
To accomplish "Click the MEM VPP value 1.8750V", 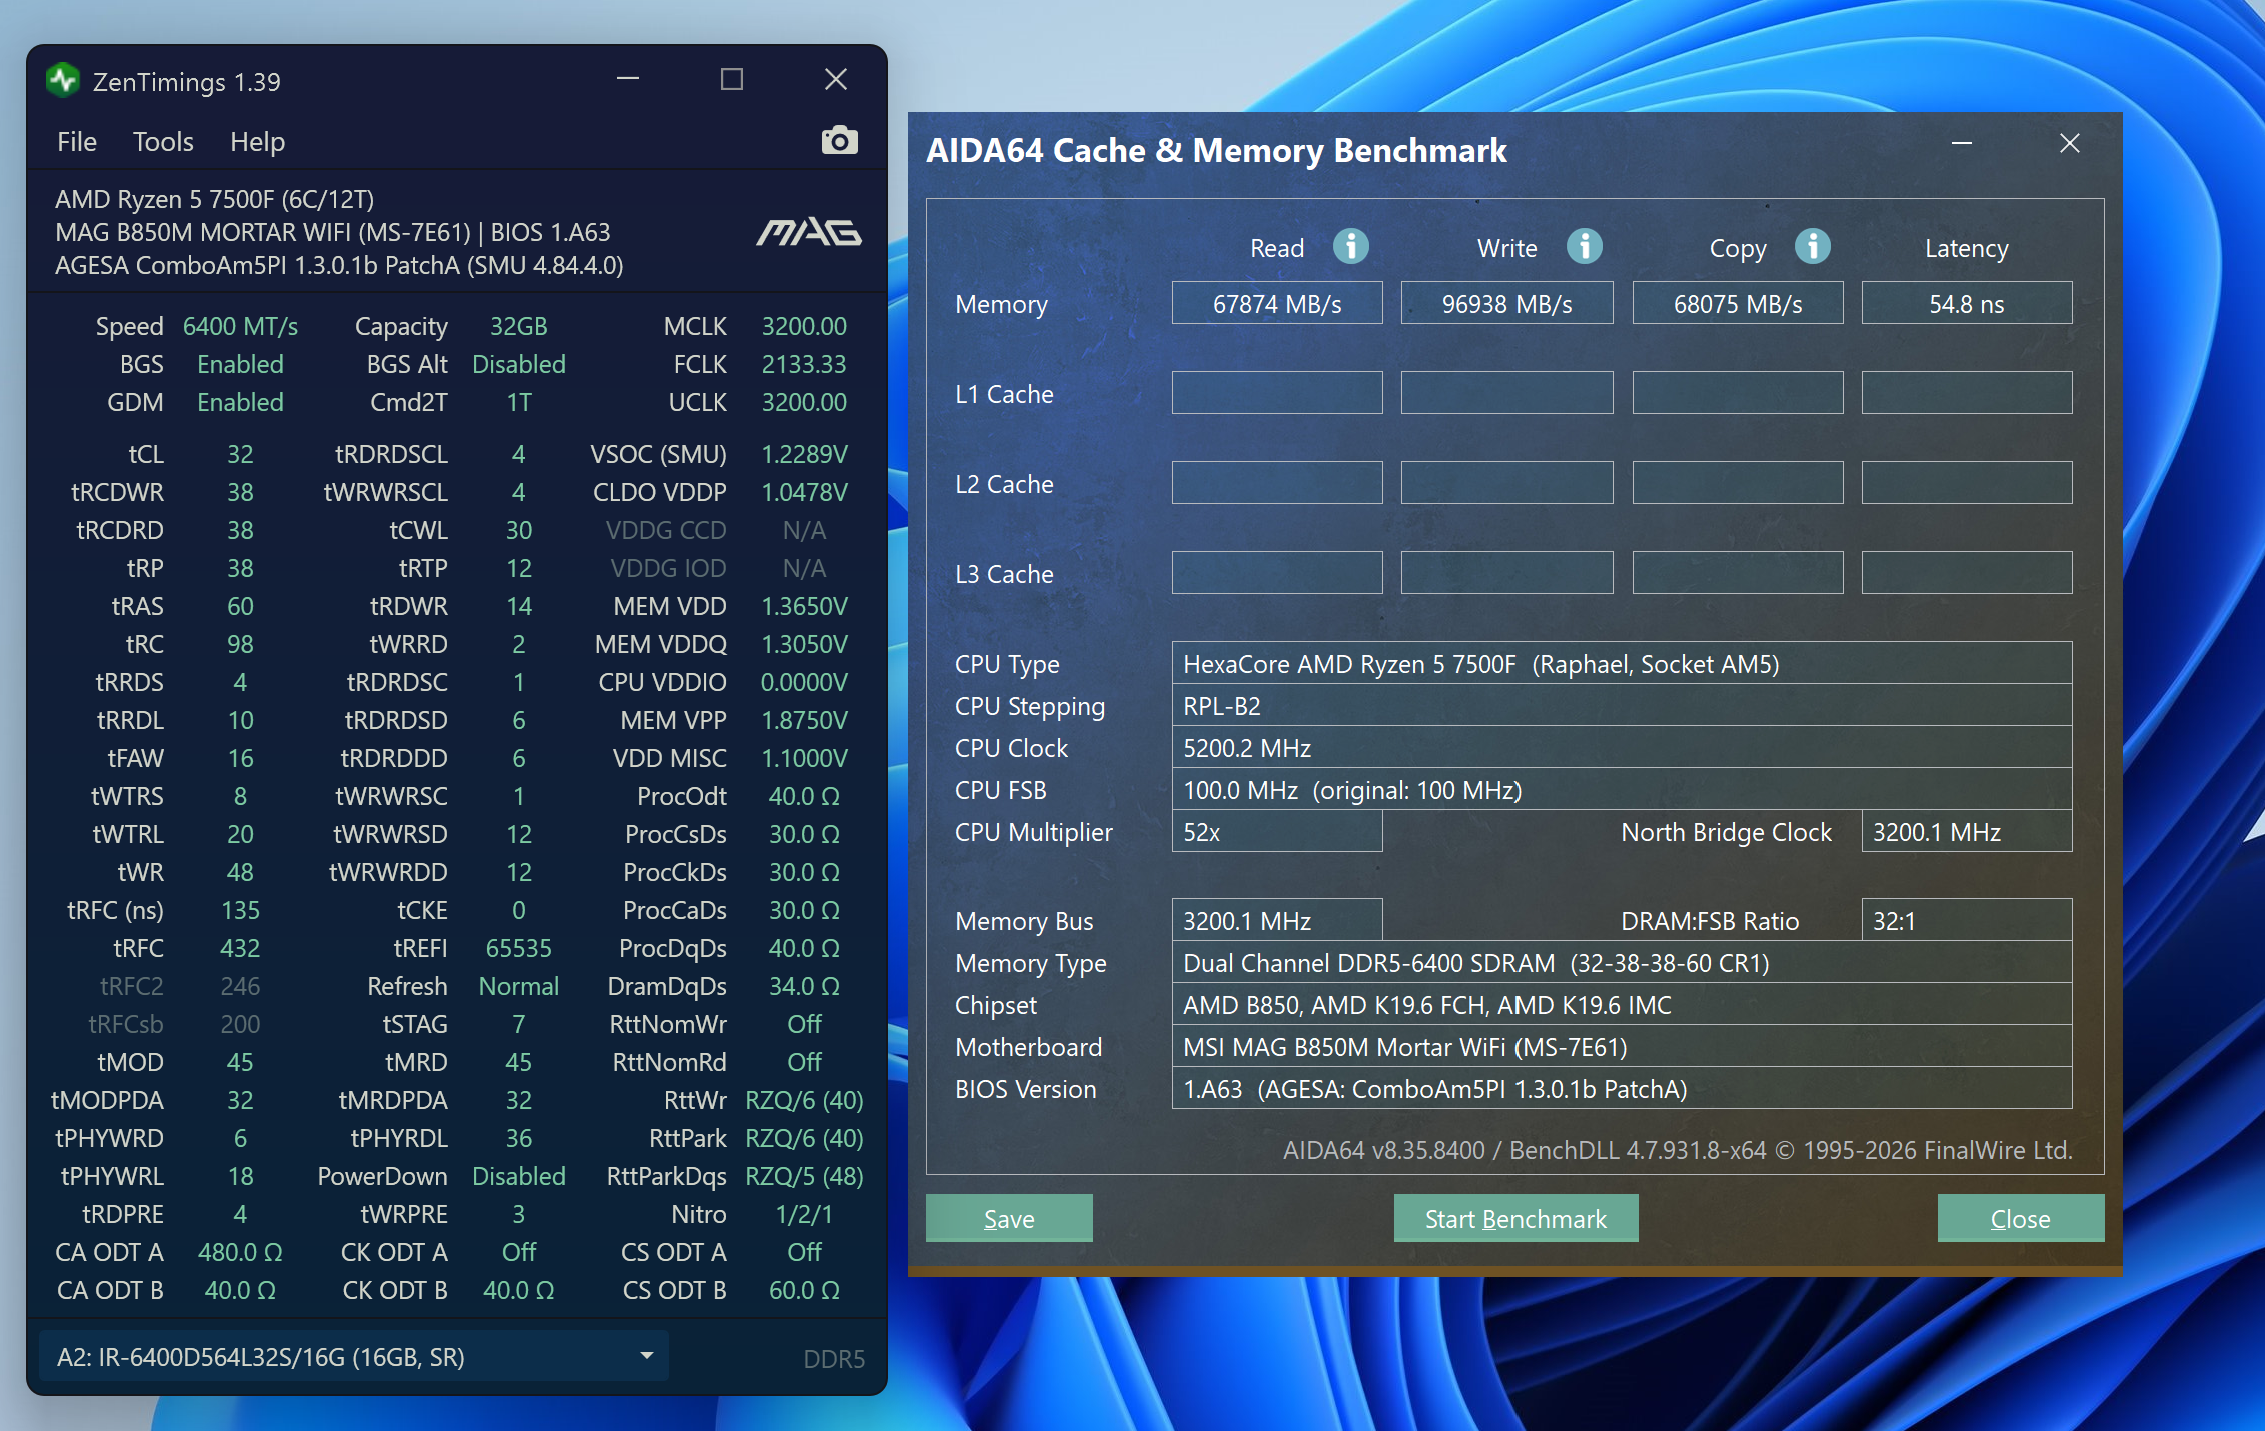I will 804,721.
